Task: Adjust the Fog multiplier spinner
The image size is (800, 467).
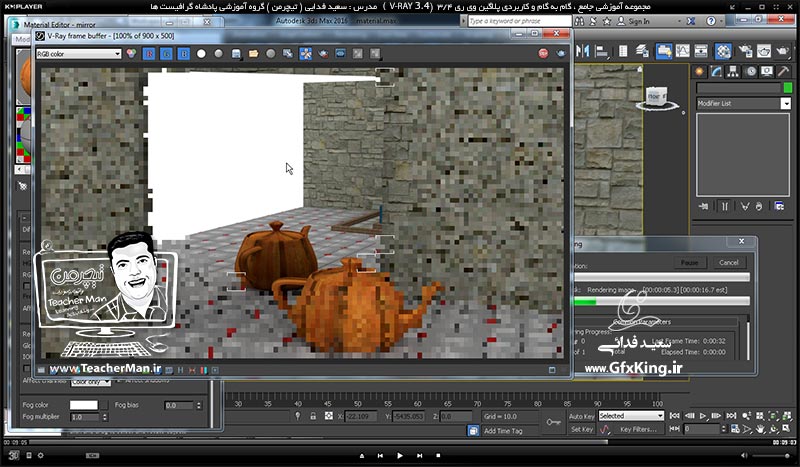Action: [105, 417]
